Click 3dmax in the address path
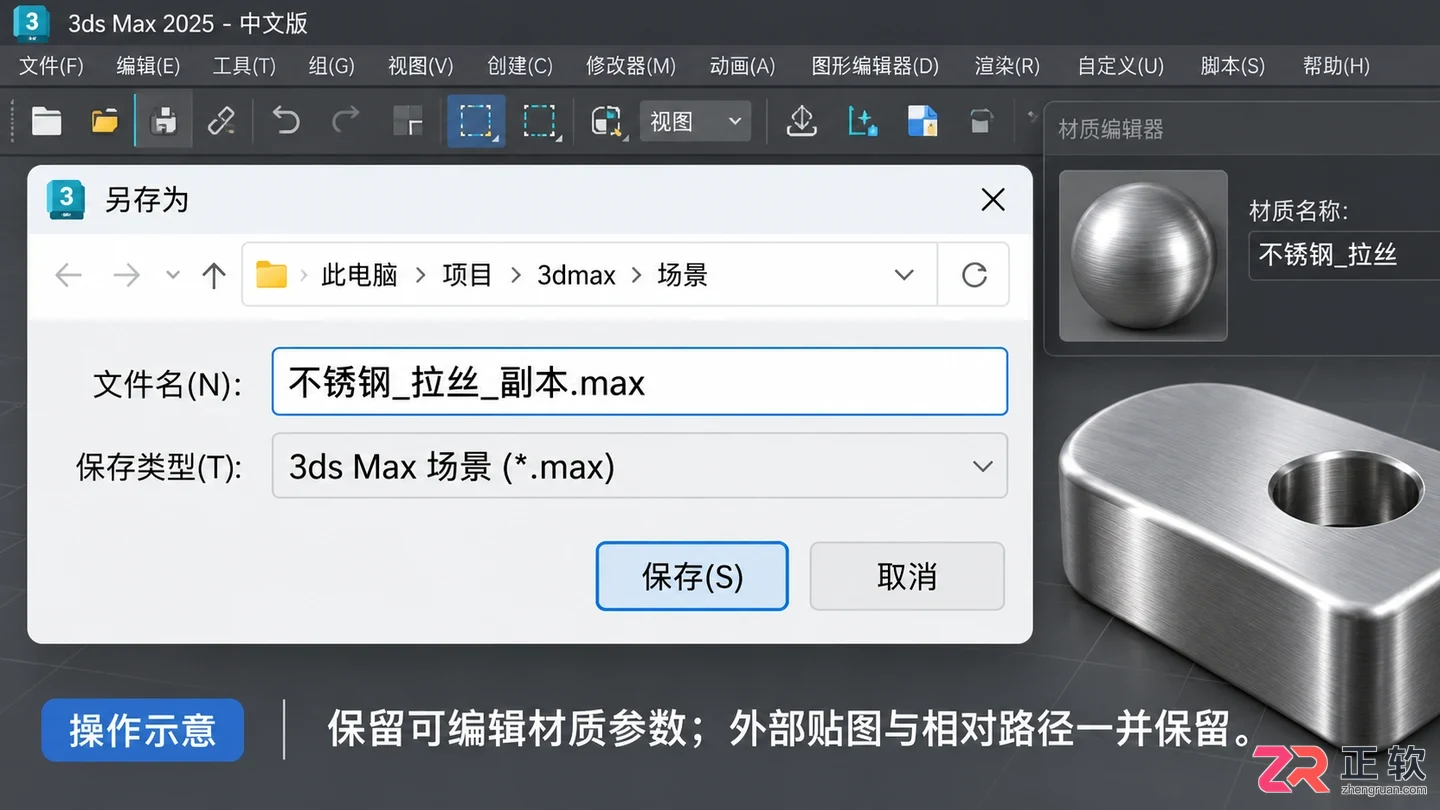The height and width of the screenshot is (810, 1440). click(x=576, y=275)
